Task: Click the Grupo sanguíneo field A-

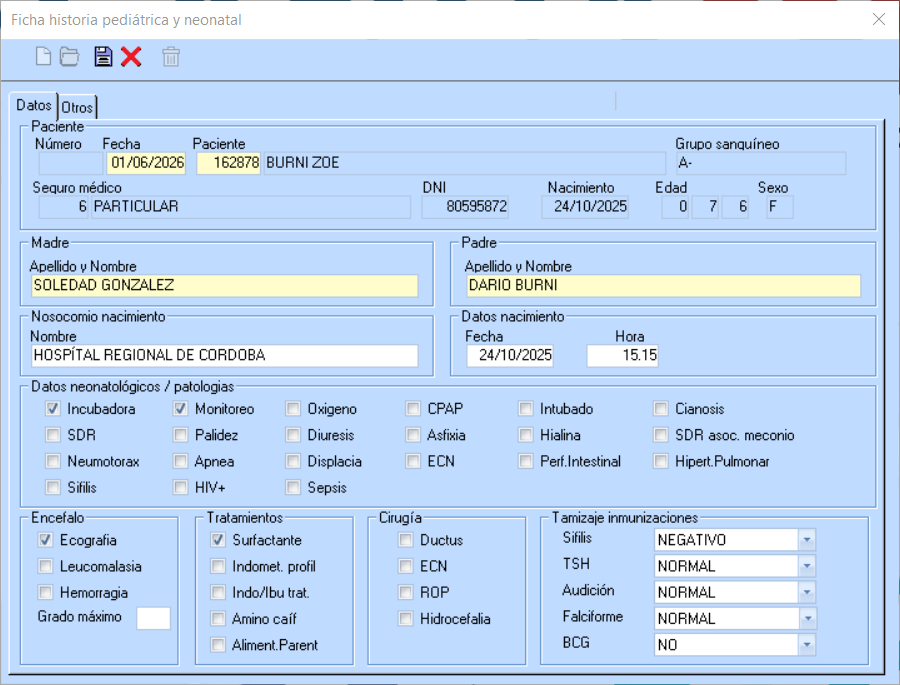Action: (x=761, y=162)
